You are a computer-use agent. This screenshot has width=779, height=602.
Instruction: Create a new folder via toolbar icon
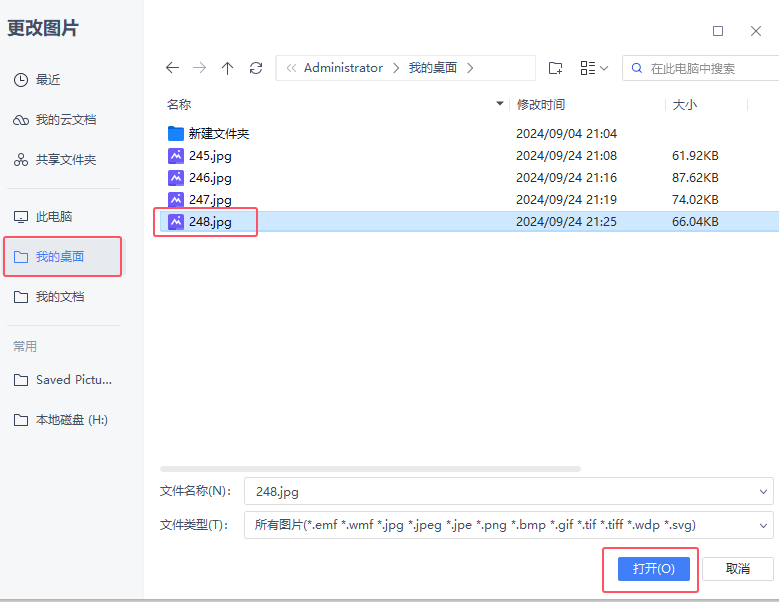point(555,68)
